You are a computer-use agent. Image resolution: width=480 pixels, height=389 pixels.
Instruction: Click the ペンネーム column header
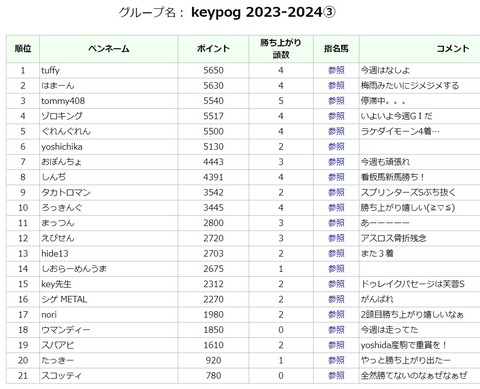[x=109, y=49]
